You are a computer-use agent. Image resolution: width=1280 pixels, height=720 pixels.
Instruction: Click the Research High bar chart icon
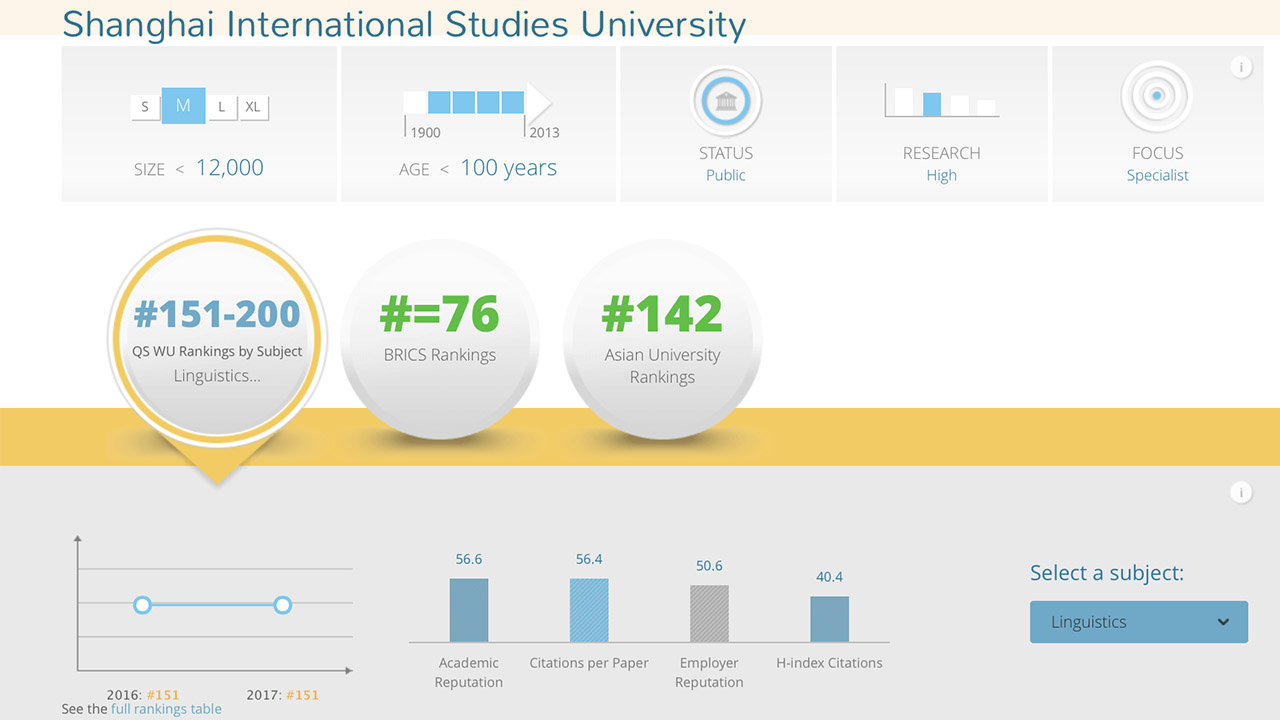(x=941, y=101)
